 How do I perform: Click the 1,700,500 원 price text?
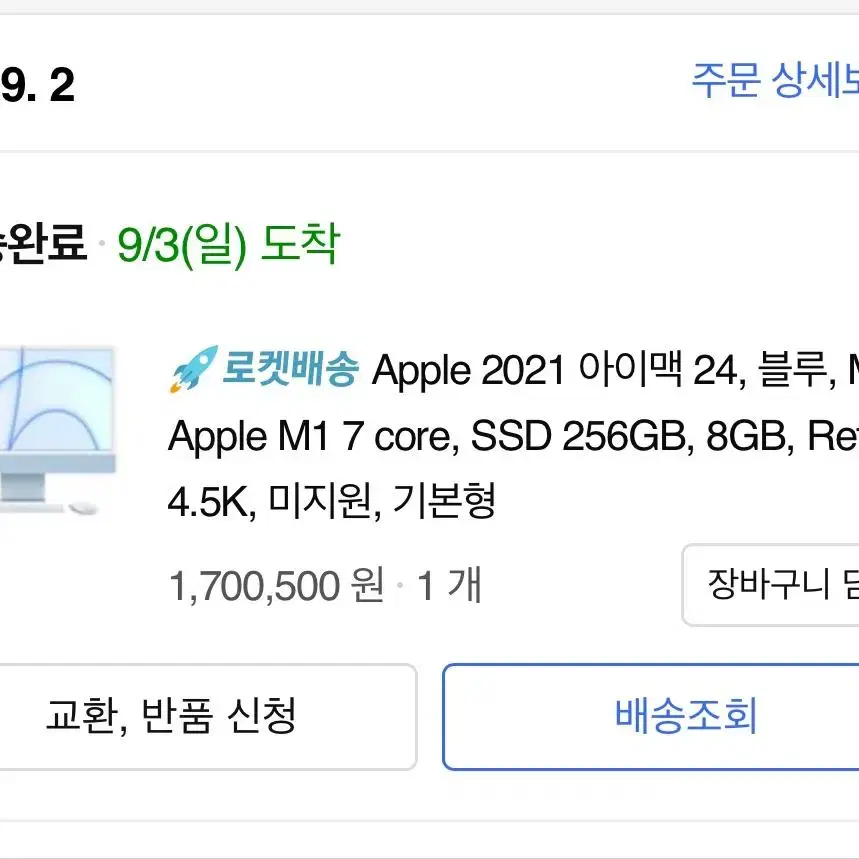[276, 586]
